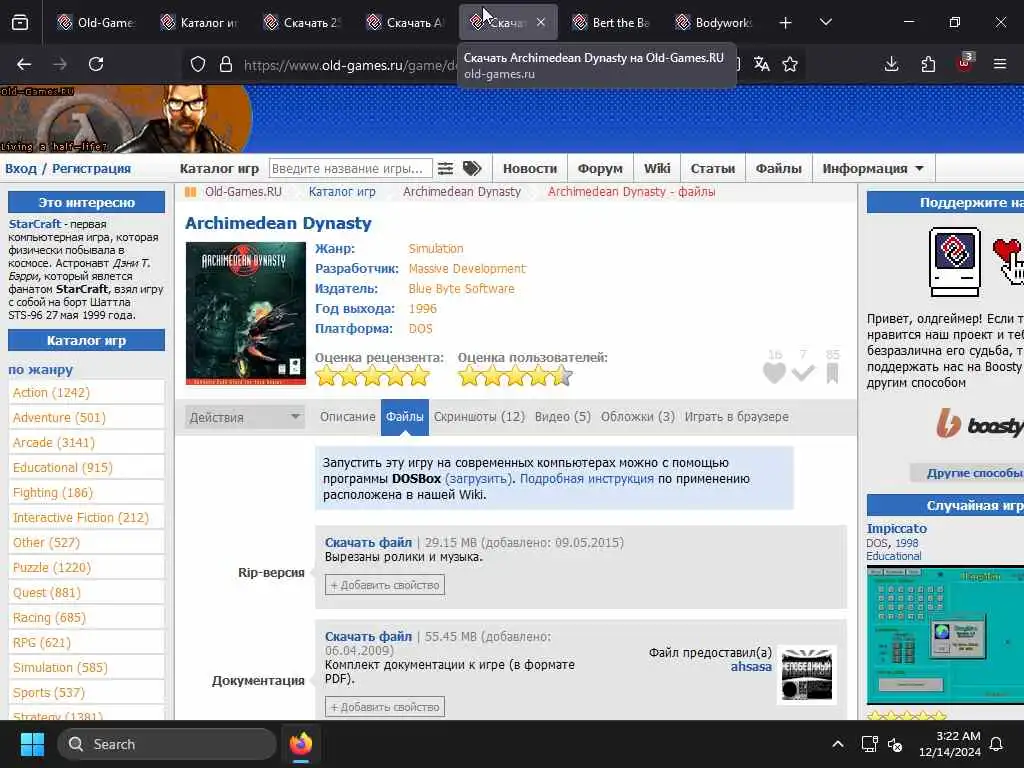Focus the game name search field
The width and height of the screenshot is (1024, 768).
(351, 168)
